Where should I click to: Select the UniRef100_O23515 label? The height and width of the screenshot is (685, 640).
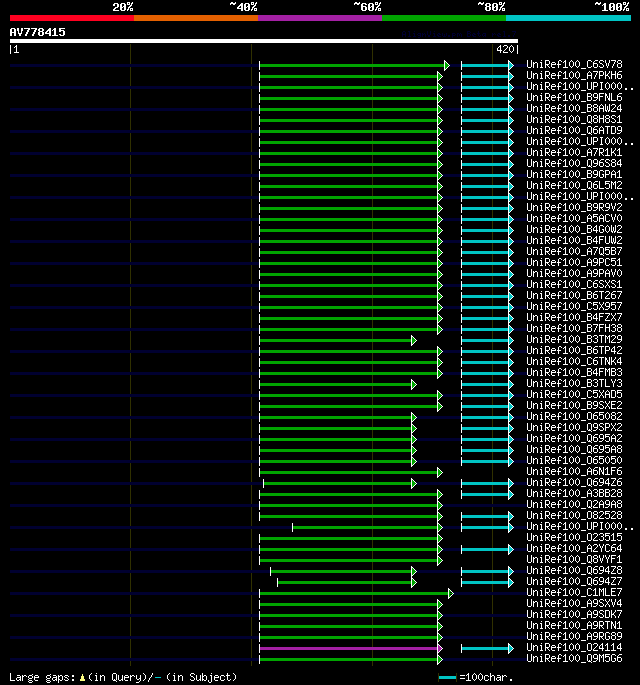[x=574, y=537]
